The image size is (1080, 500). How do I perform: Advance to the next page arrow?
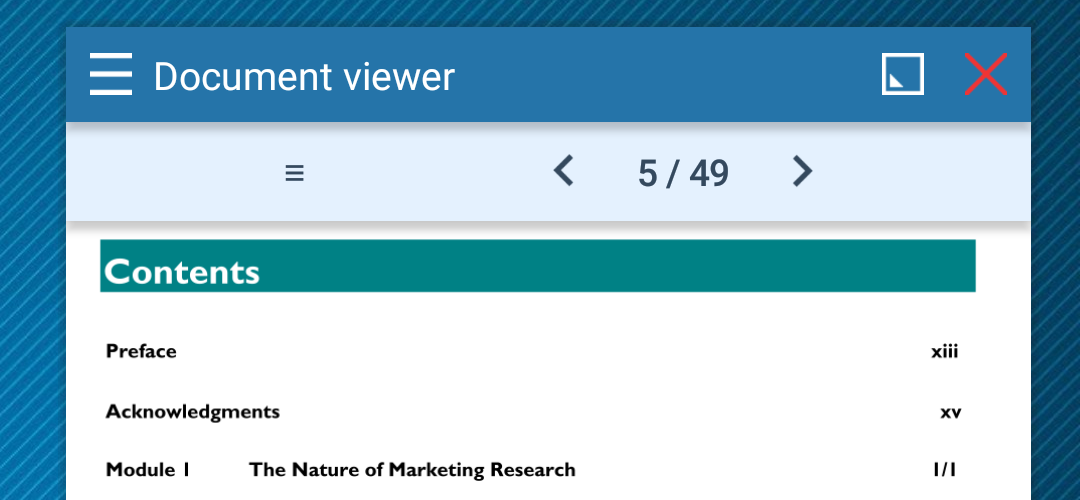(x=802, y=171)
